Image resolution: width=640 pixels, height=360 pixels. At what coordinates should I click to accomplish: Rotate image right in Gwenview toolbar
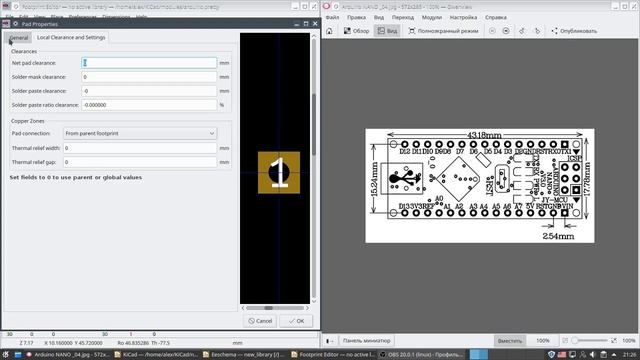pos(537,31)
